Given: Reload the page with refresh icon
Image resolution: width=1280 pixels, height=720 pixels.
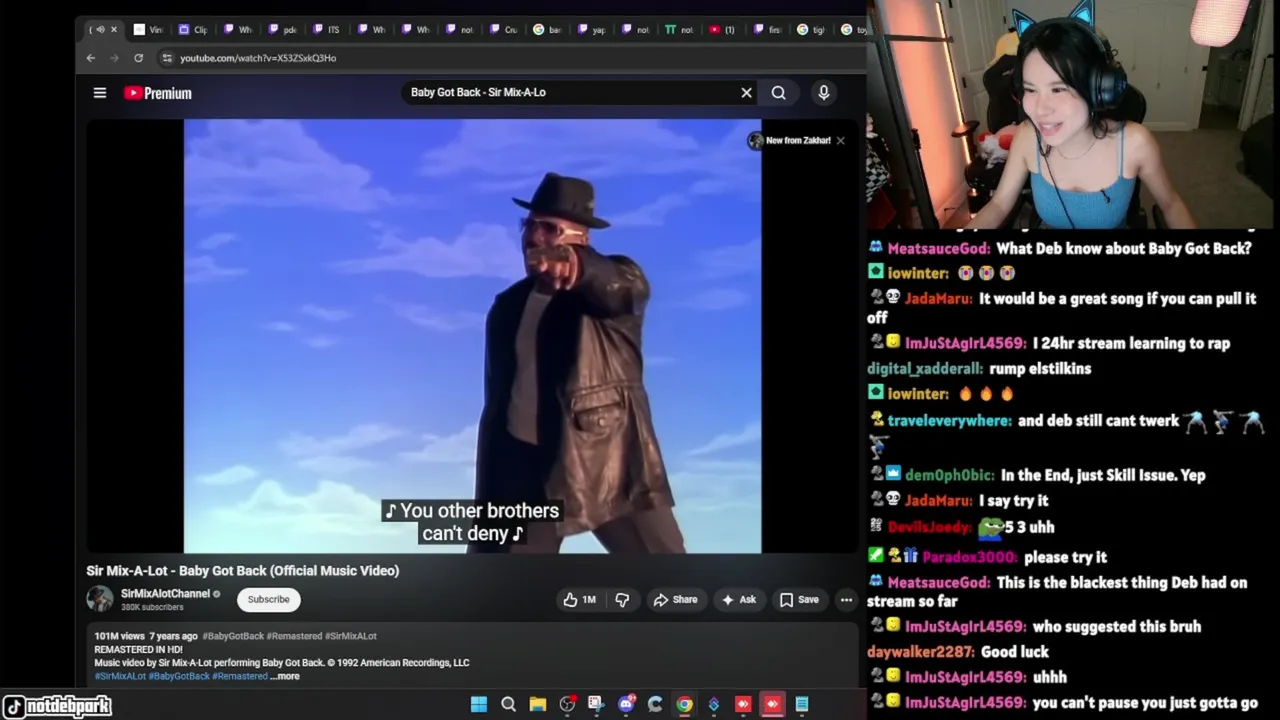Looking at the screenshot, I should coord(138,58).
